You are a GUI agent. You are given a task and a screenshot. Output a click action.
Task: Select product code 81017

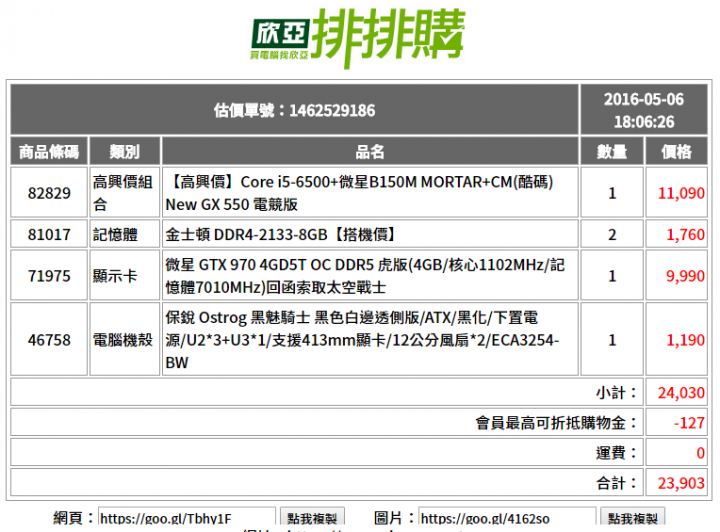(49, 234)
